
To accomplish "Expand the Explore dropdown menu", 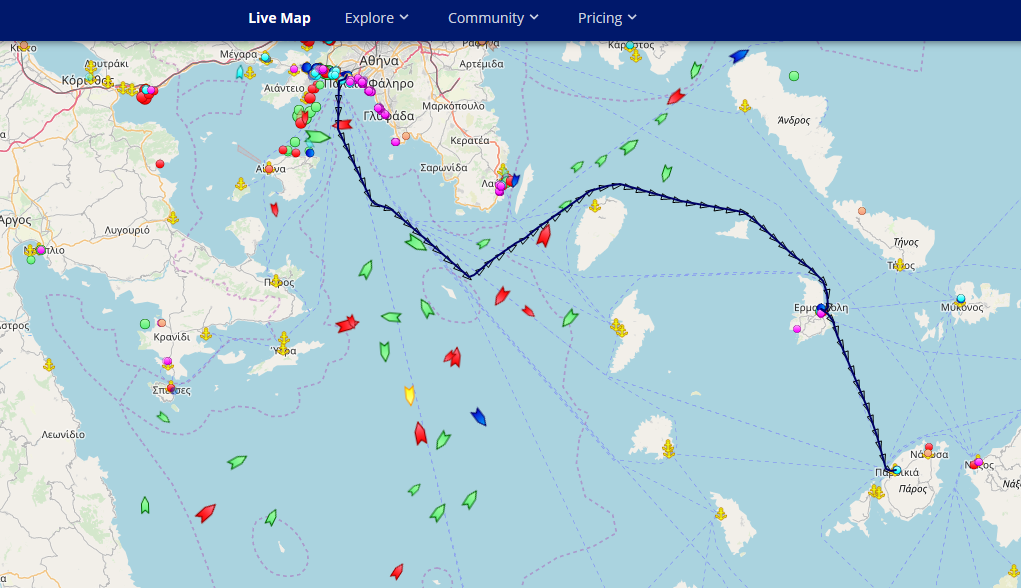I will (376, 18).
